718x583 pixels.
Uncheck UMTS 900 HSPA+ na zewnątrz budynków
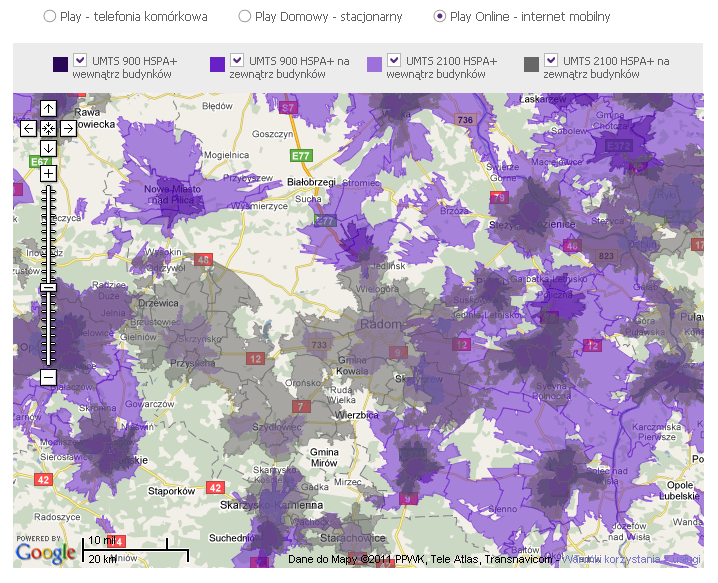[237, 60]
